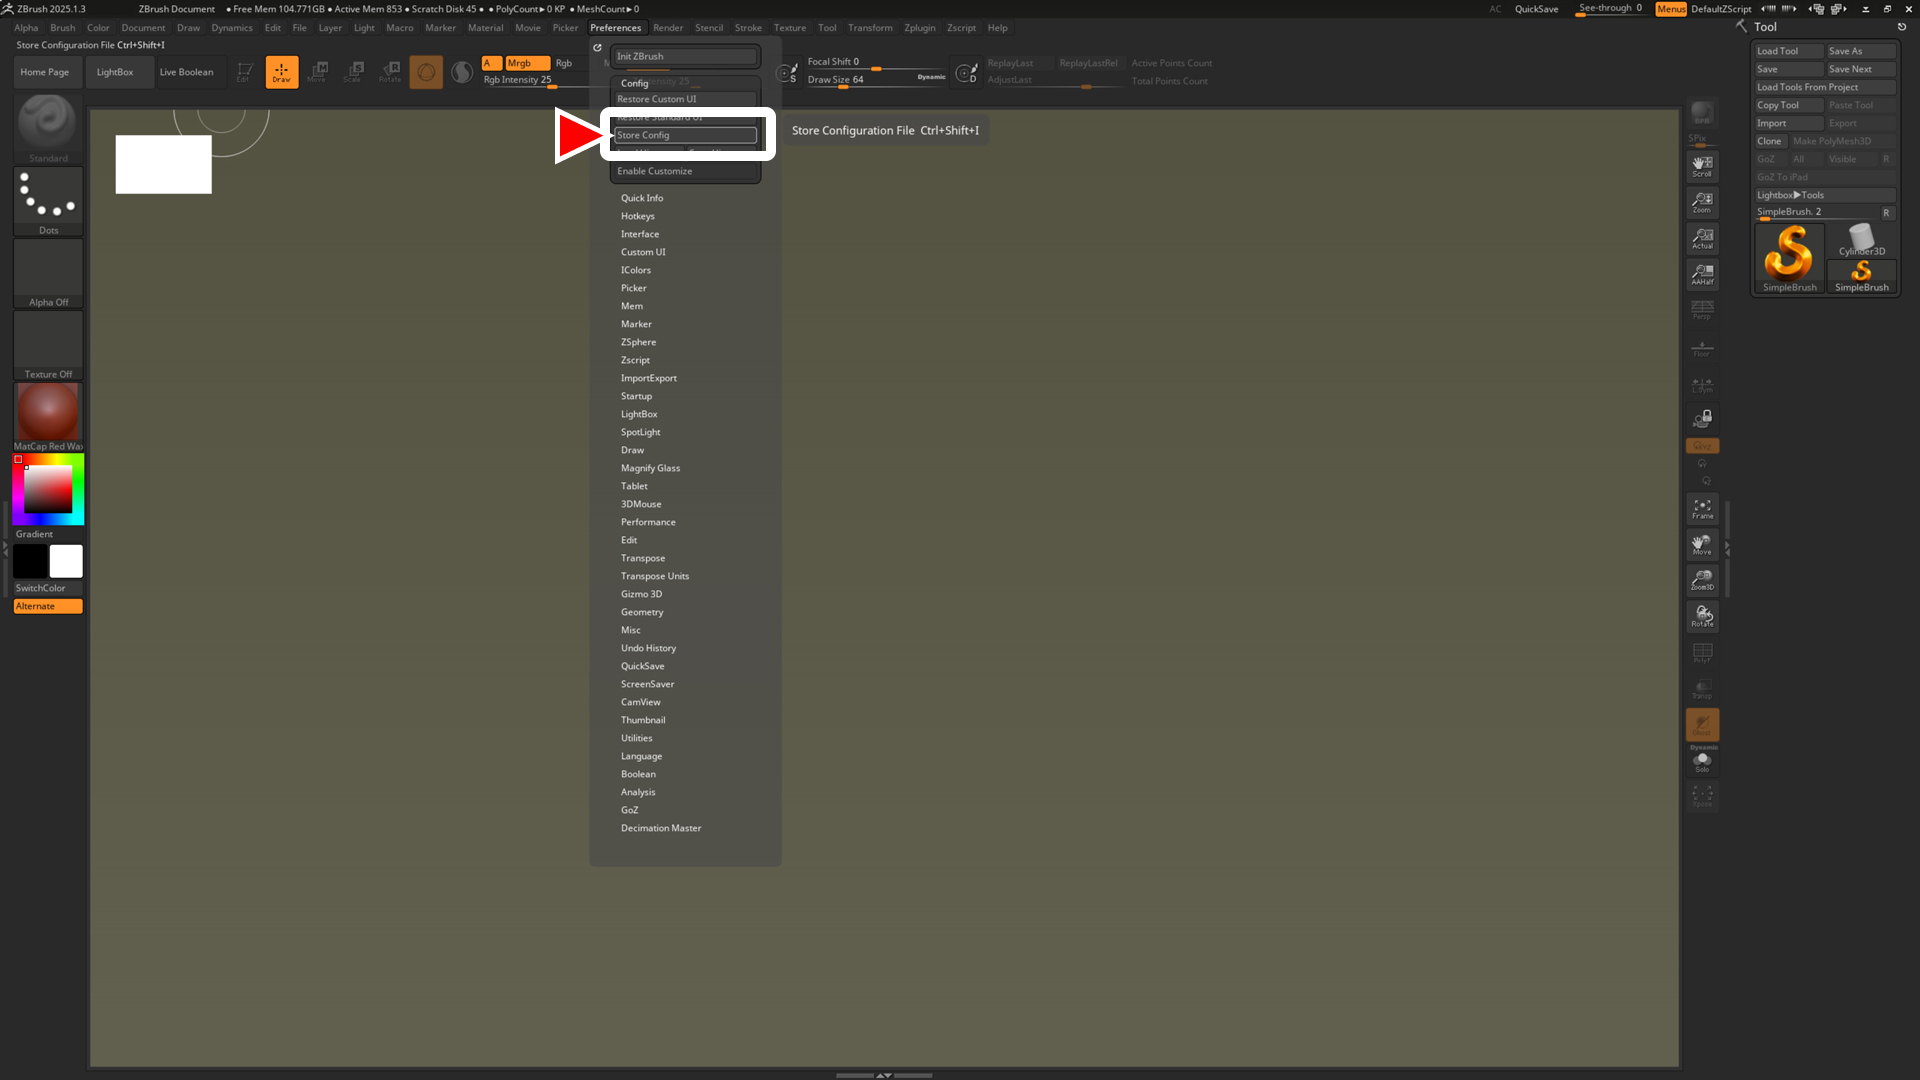Click Store Config button

click(685, 135)
